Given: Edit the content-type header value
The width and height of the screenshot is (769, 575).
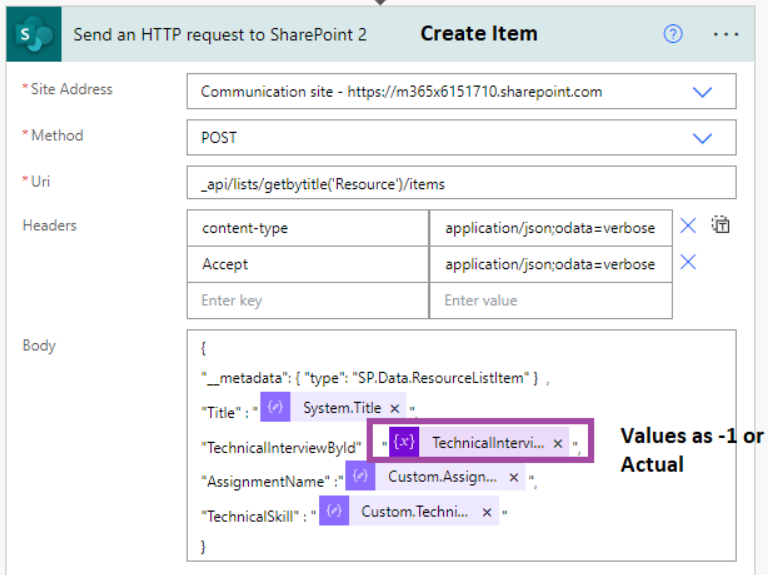Looking at the screenshot, I should click(551, 228).
